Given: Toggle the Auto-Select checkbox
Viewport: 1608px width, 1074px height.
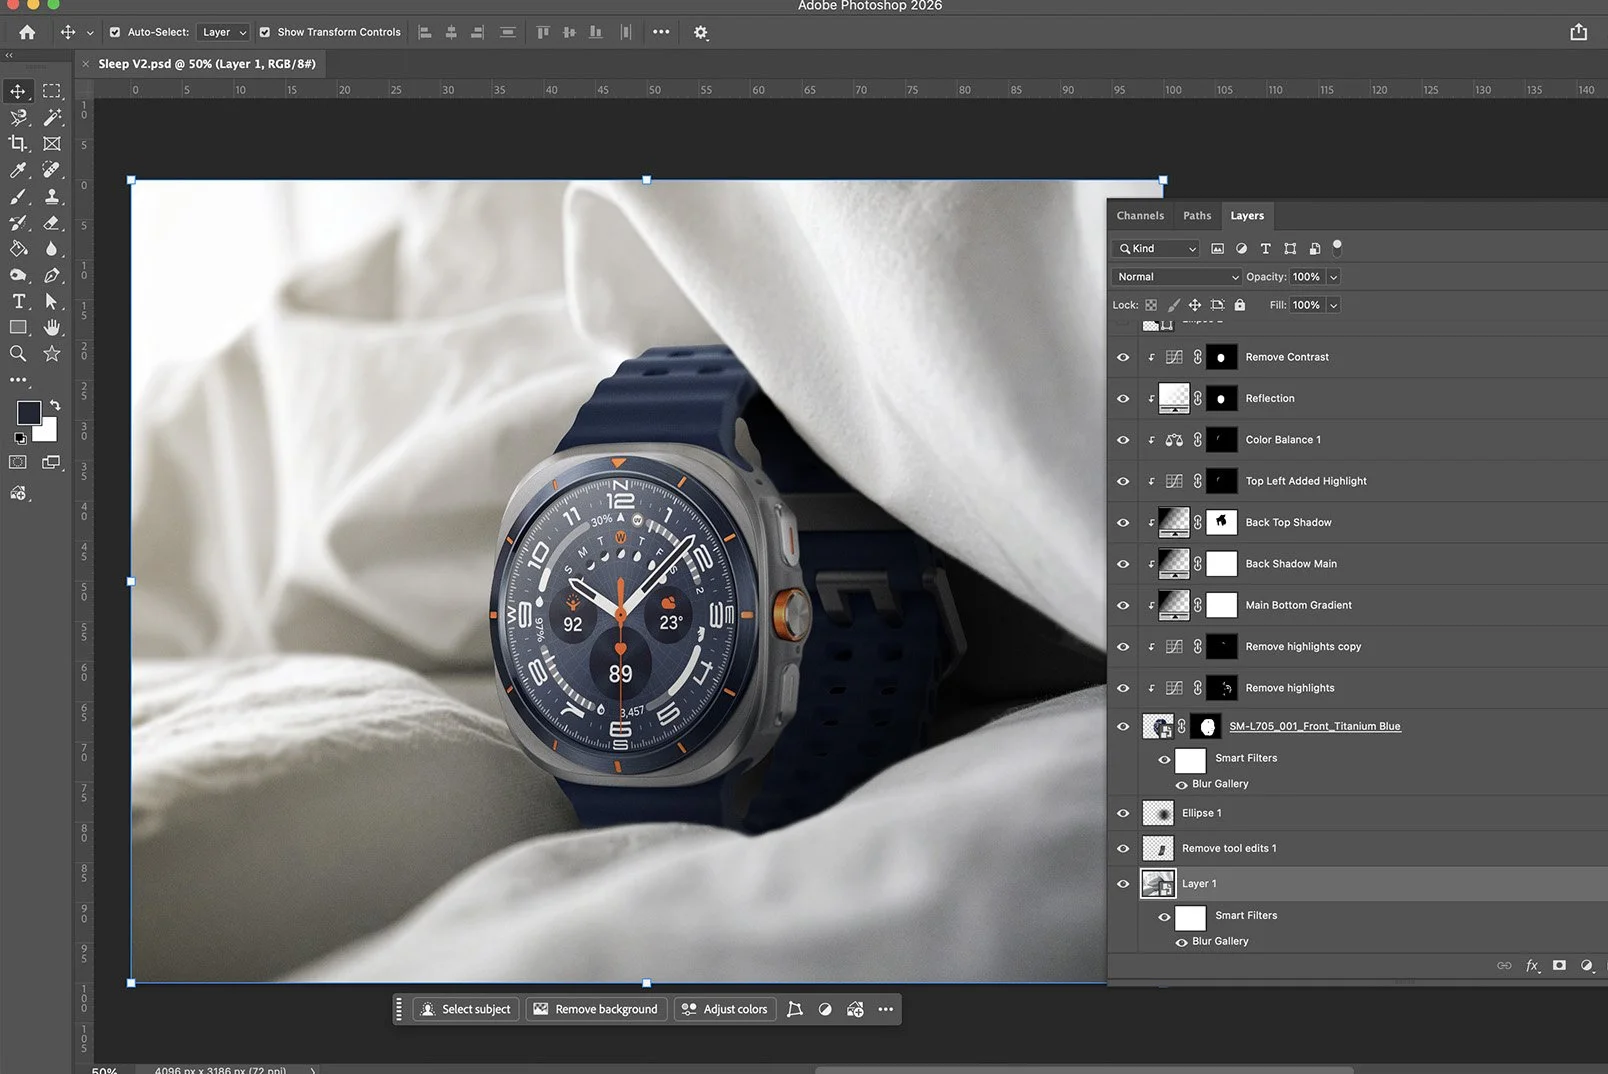Looking at the screenshot, I should [115, 32].
